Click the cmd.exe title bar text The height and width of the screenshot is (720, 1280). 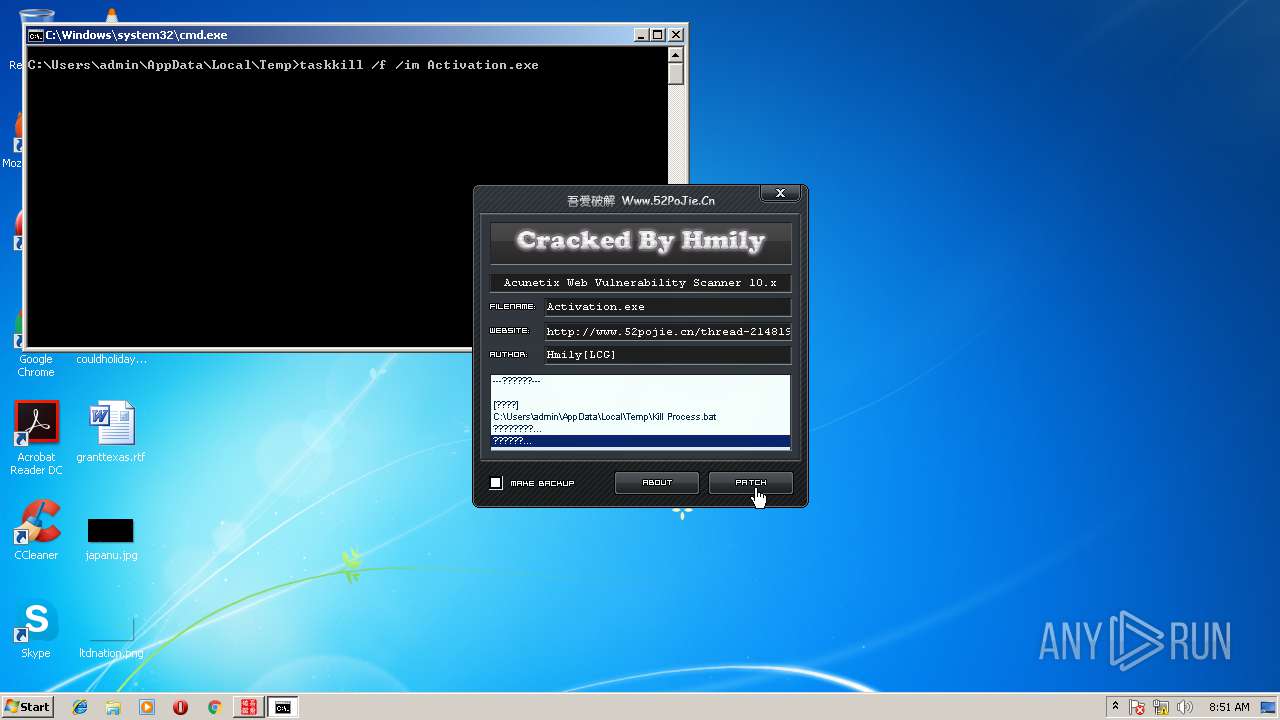[x=136, y=35]
